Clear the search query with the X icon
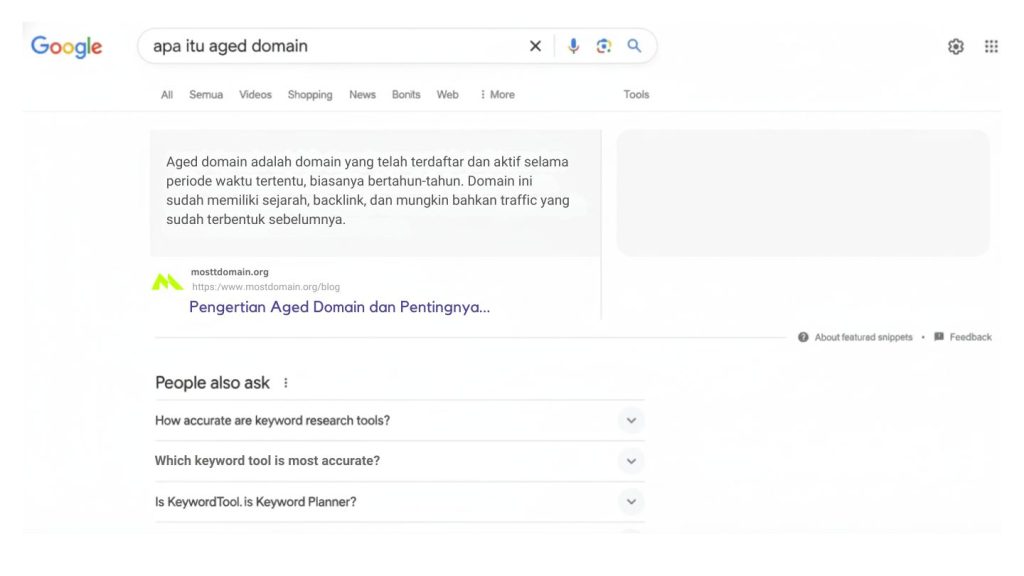This screenshot has height=576, width=1024. tap(535, 46)
